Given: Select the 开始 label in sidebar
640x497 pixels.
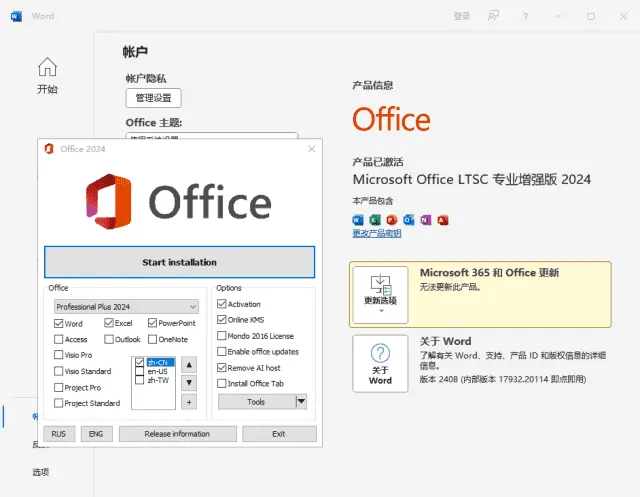Looking at the screenshot, I should (47, 89).
